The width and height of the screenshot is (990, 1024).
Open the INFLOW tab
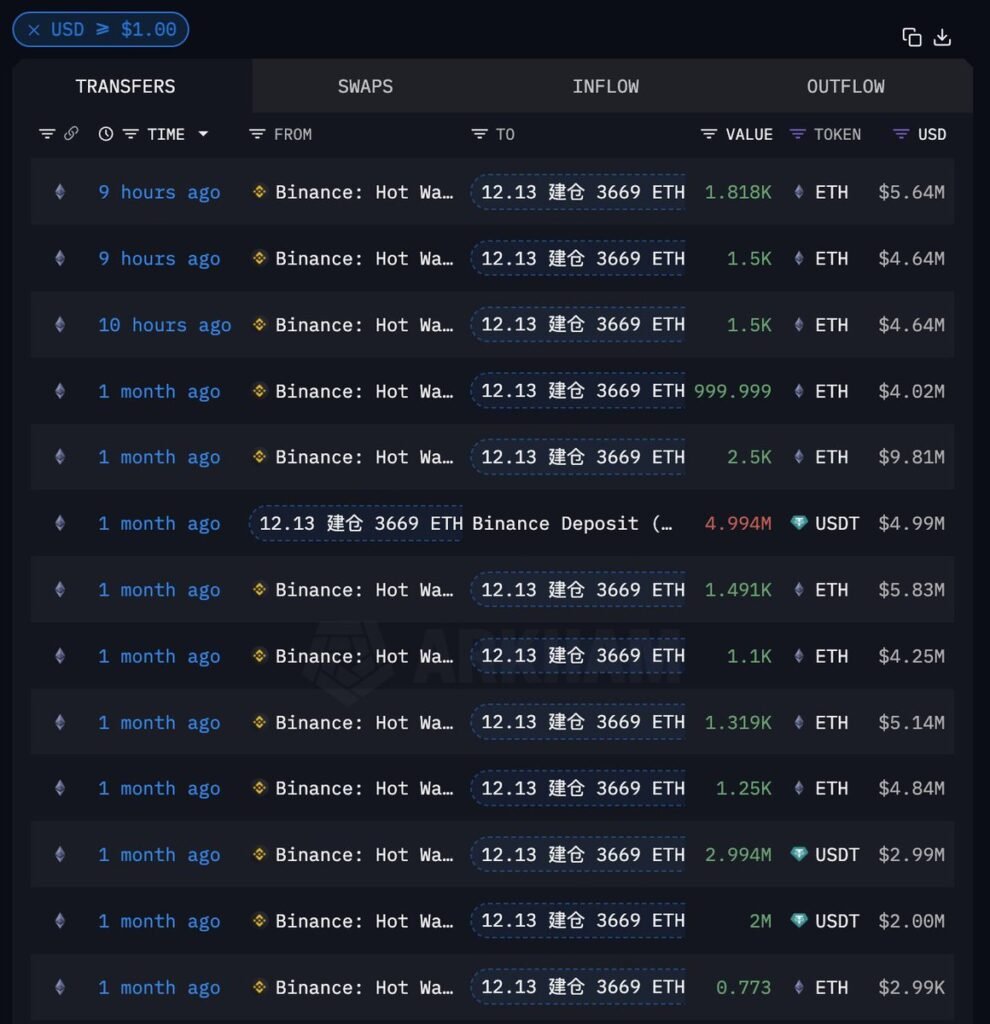(605, 87)
